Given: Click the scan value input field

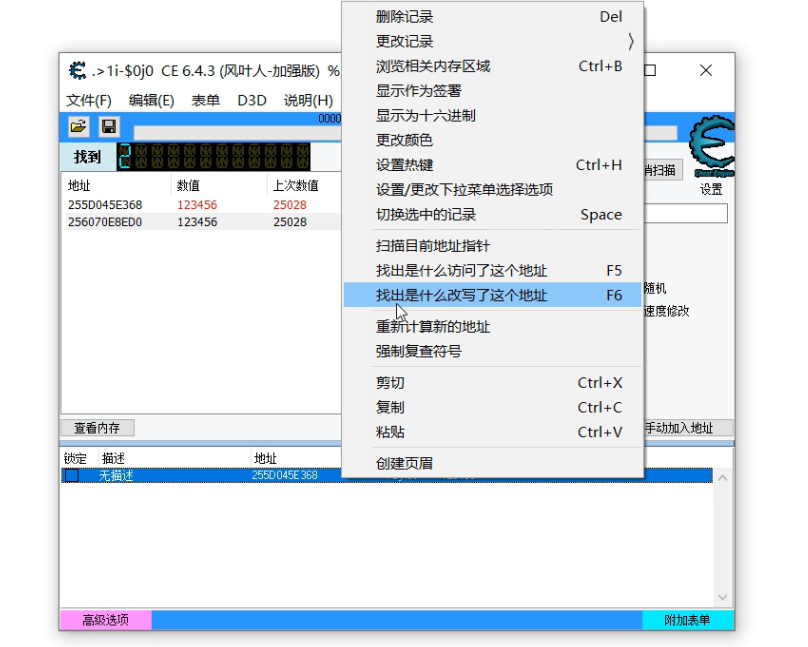Looking at the screenshot, I should 685,213.
